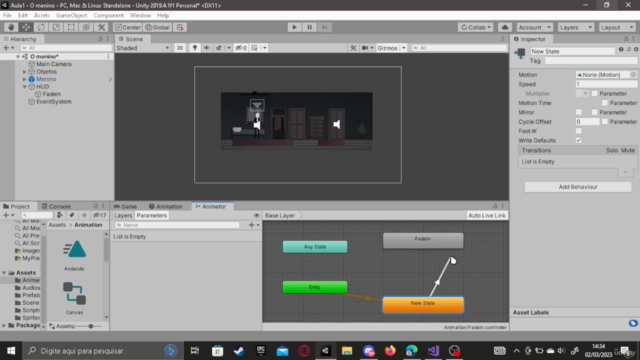The image size is (640, 360).
Task: Select the Scale tool
Action: (x=56, y=27)
